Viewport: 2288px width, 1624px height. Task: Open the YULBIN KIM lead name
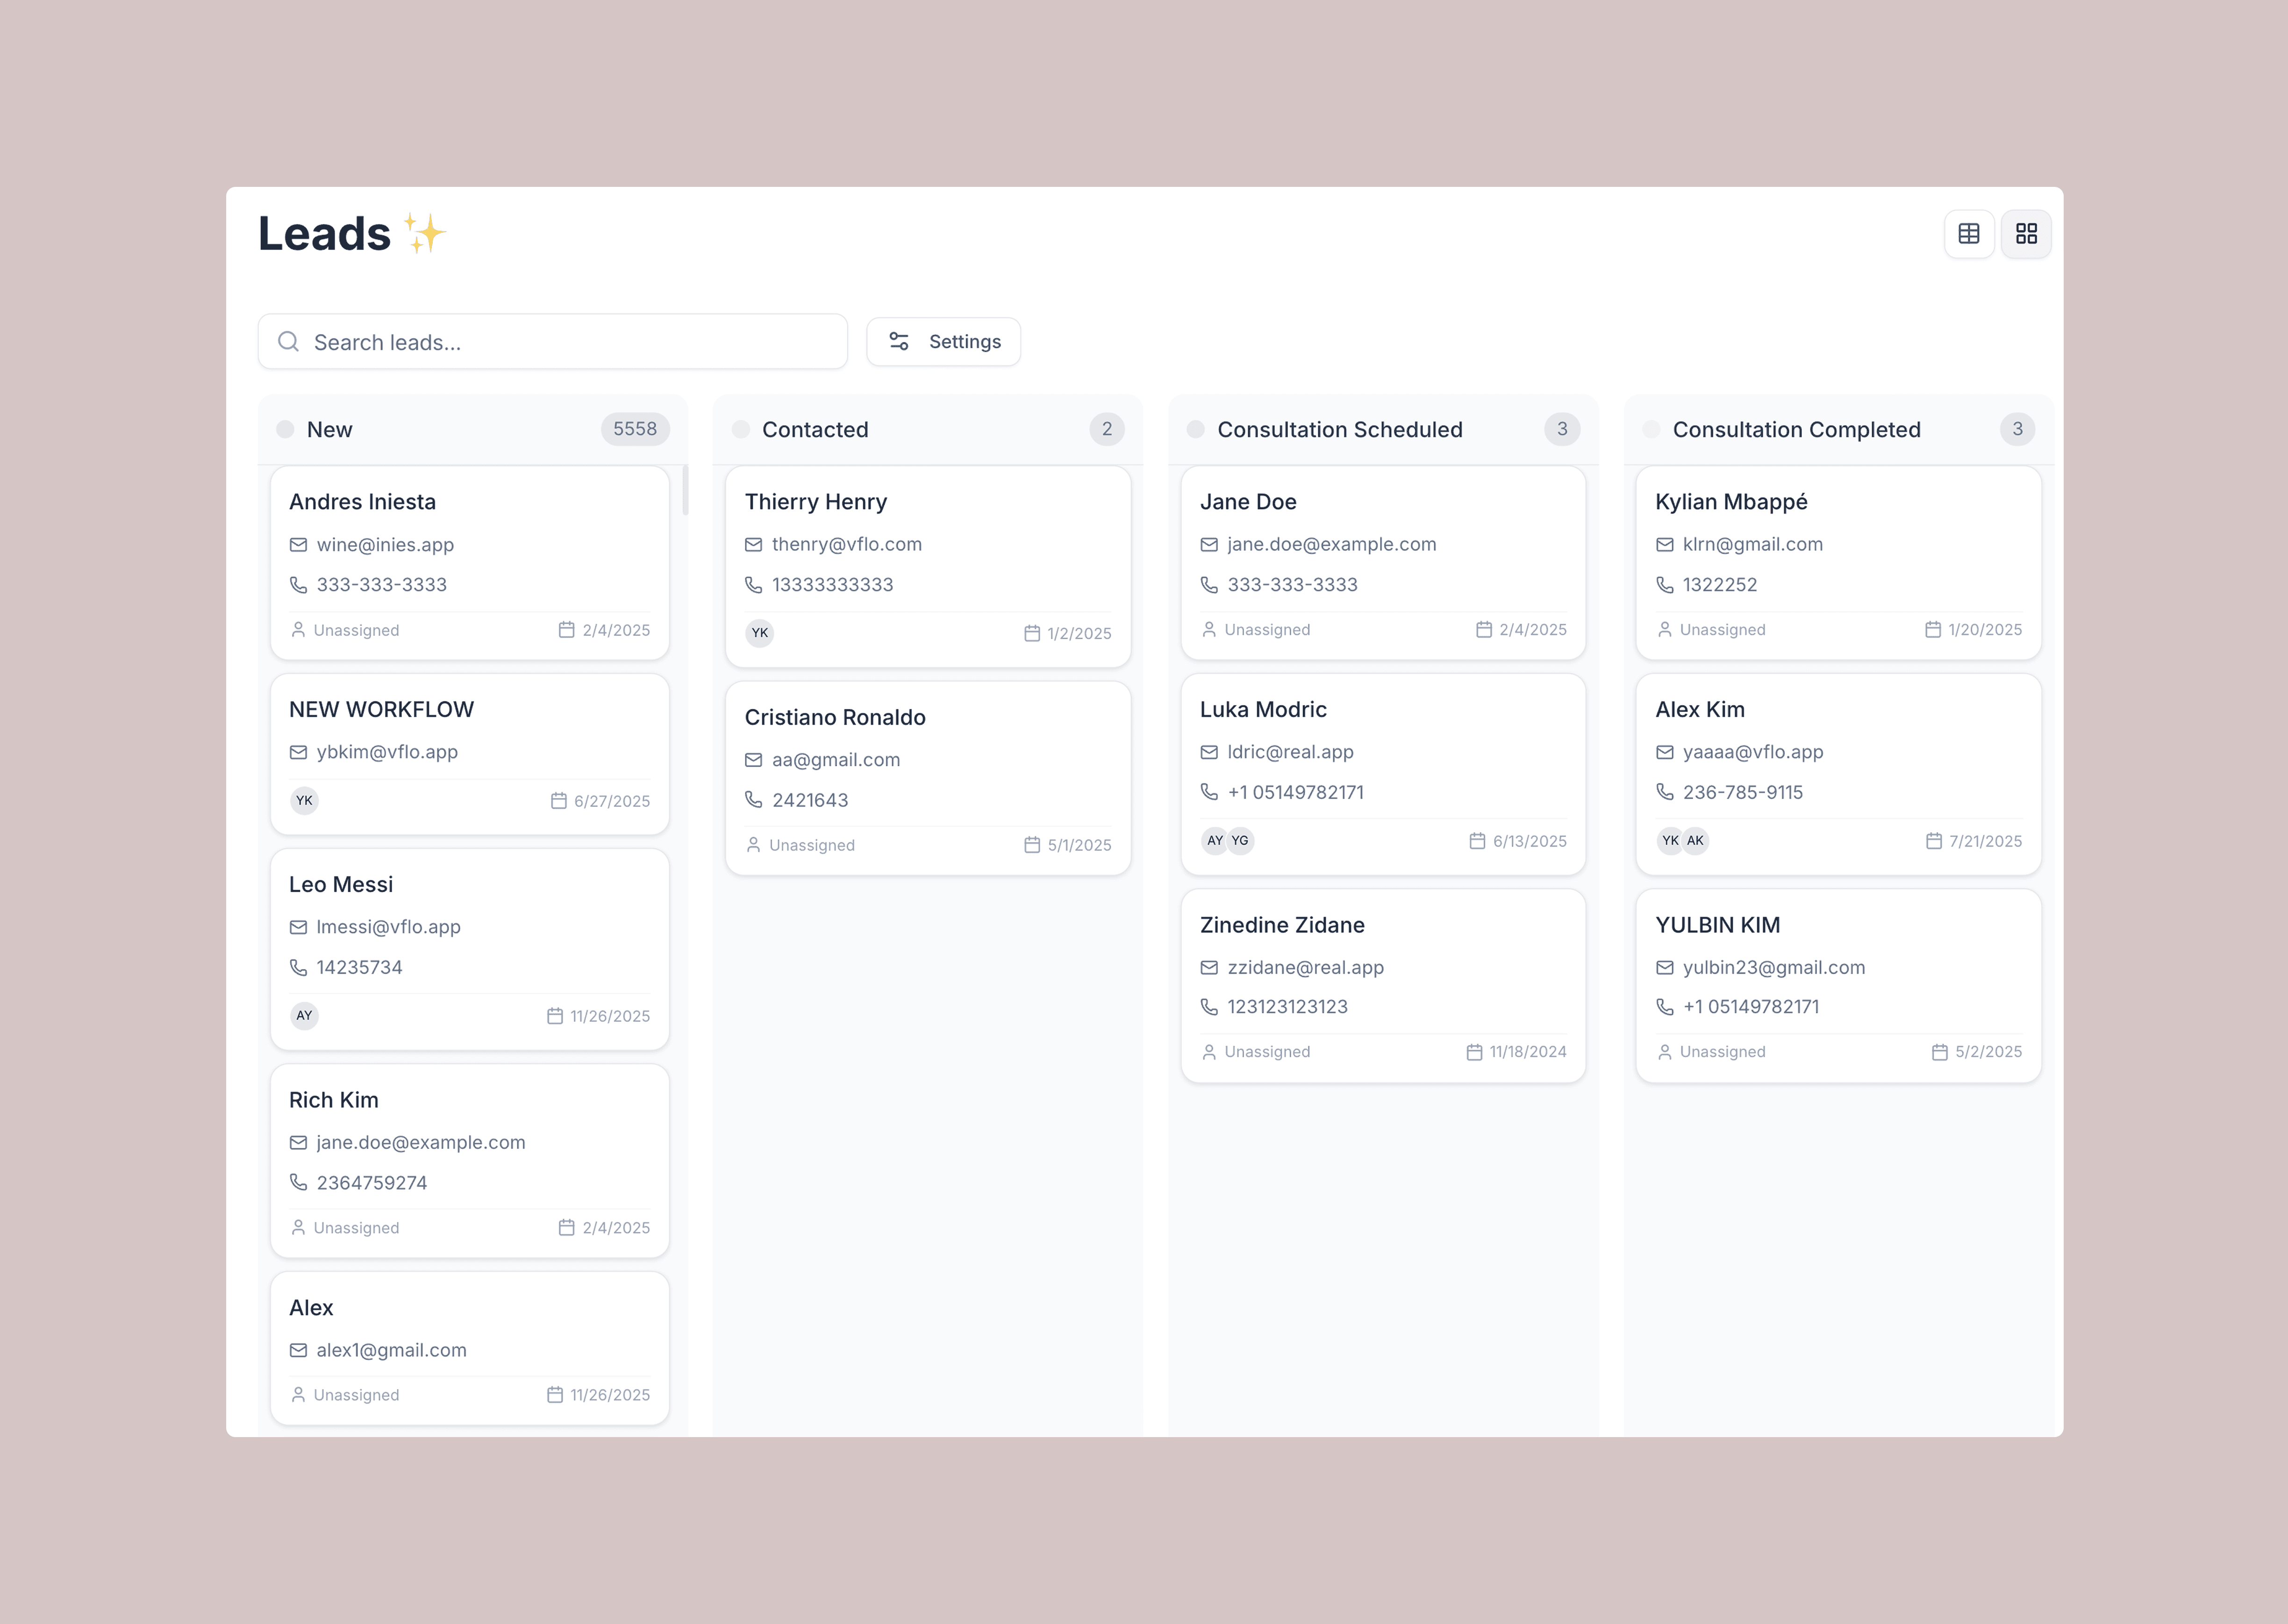click(1718, 925)
